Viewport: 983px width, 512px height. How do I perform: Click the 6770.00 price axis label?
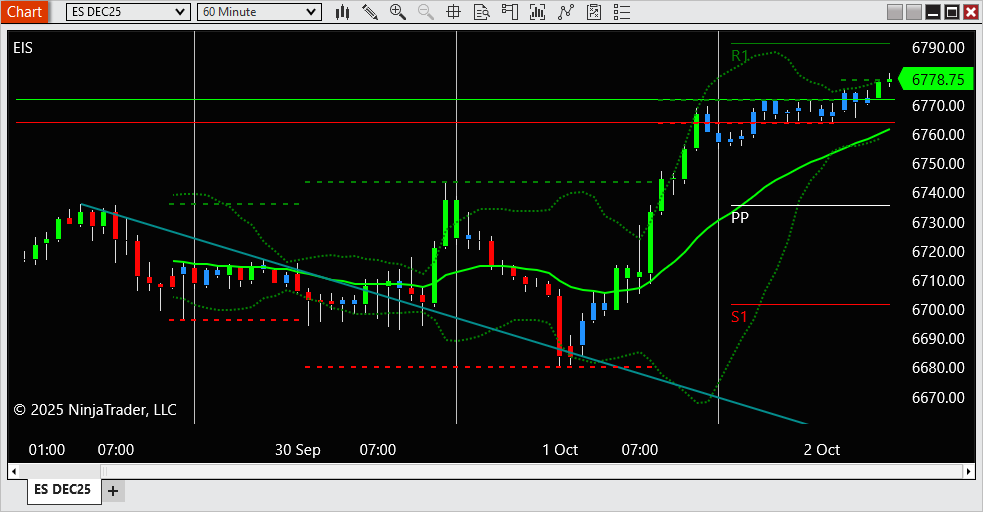click(x=938, y=106)
